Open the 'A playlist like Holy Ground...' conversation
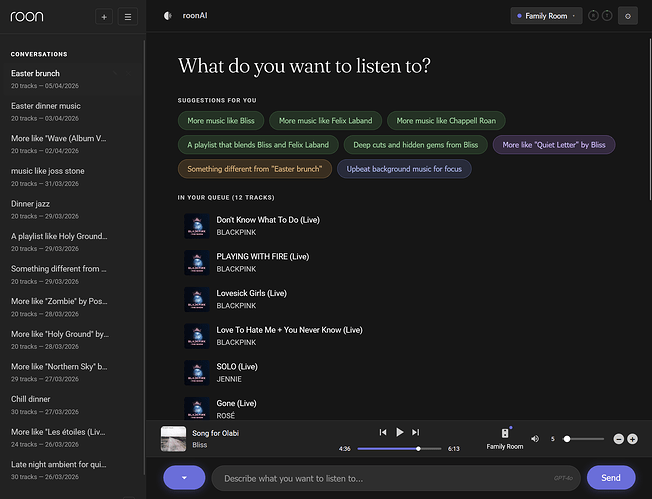This screenshot has height=499, width=652. [x=72, y=242]
